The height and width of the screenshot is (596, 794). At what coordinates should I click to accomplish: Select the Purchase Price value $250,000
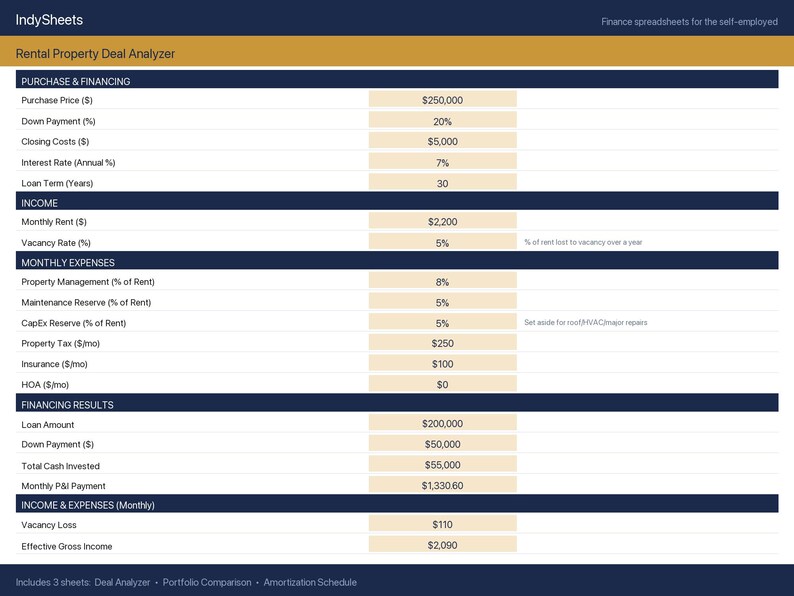(443, 99)
